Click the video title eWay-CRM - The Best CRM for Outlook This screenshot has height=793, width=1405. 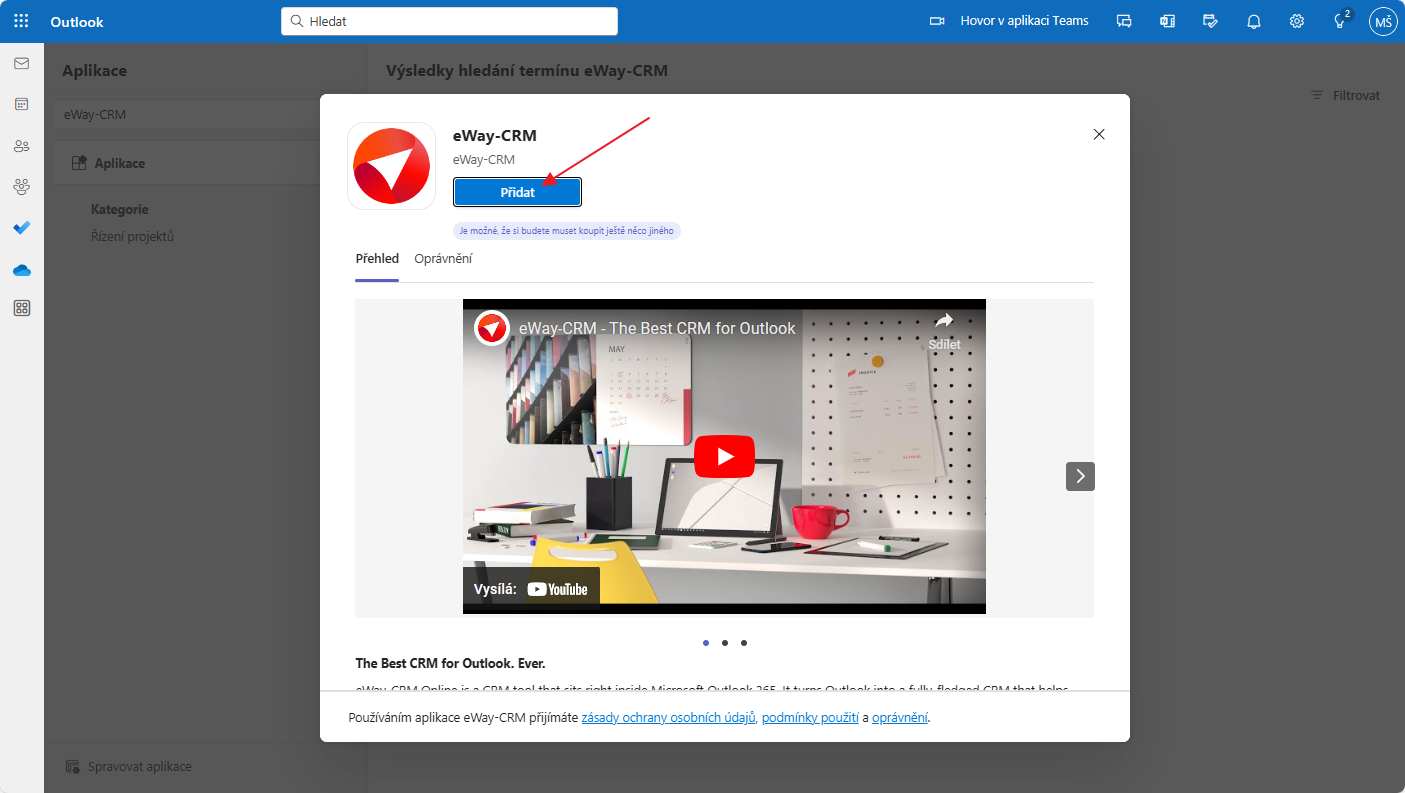pos(657,328)
